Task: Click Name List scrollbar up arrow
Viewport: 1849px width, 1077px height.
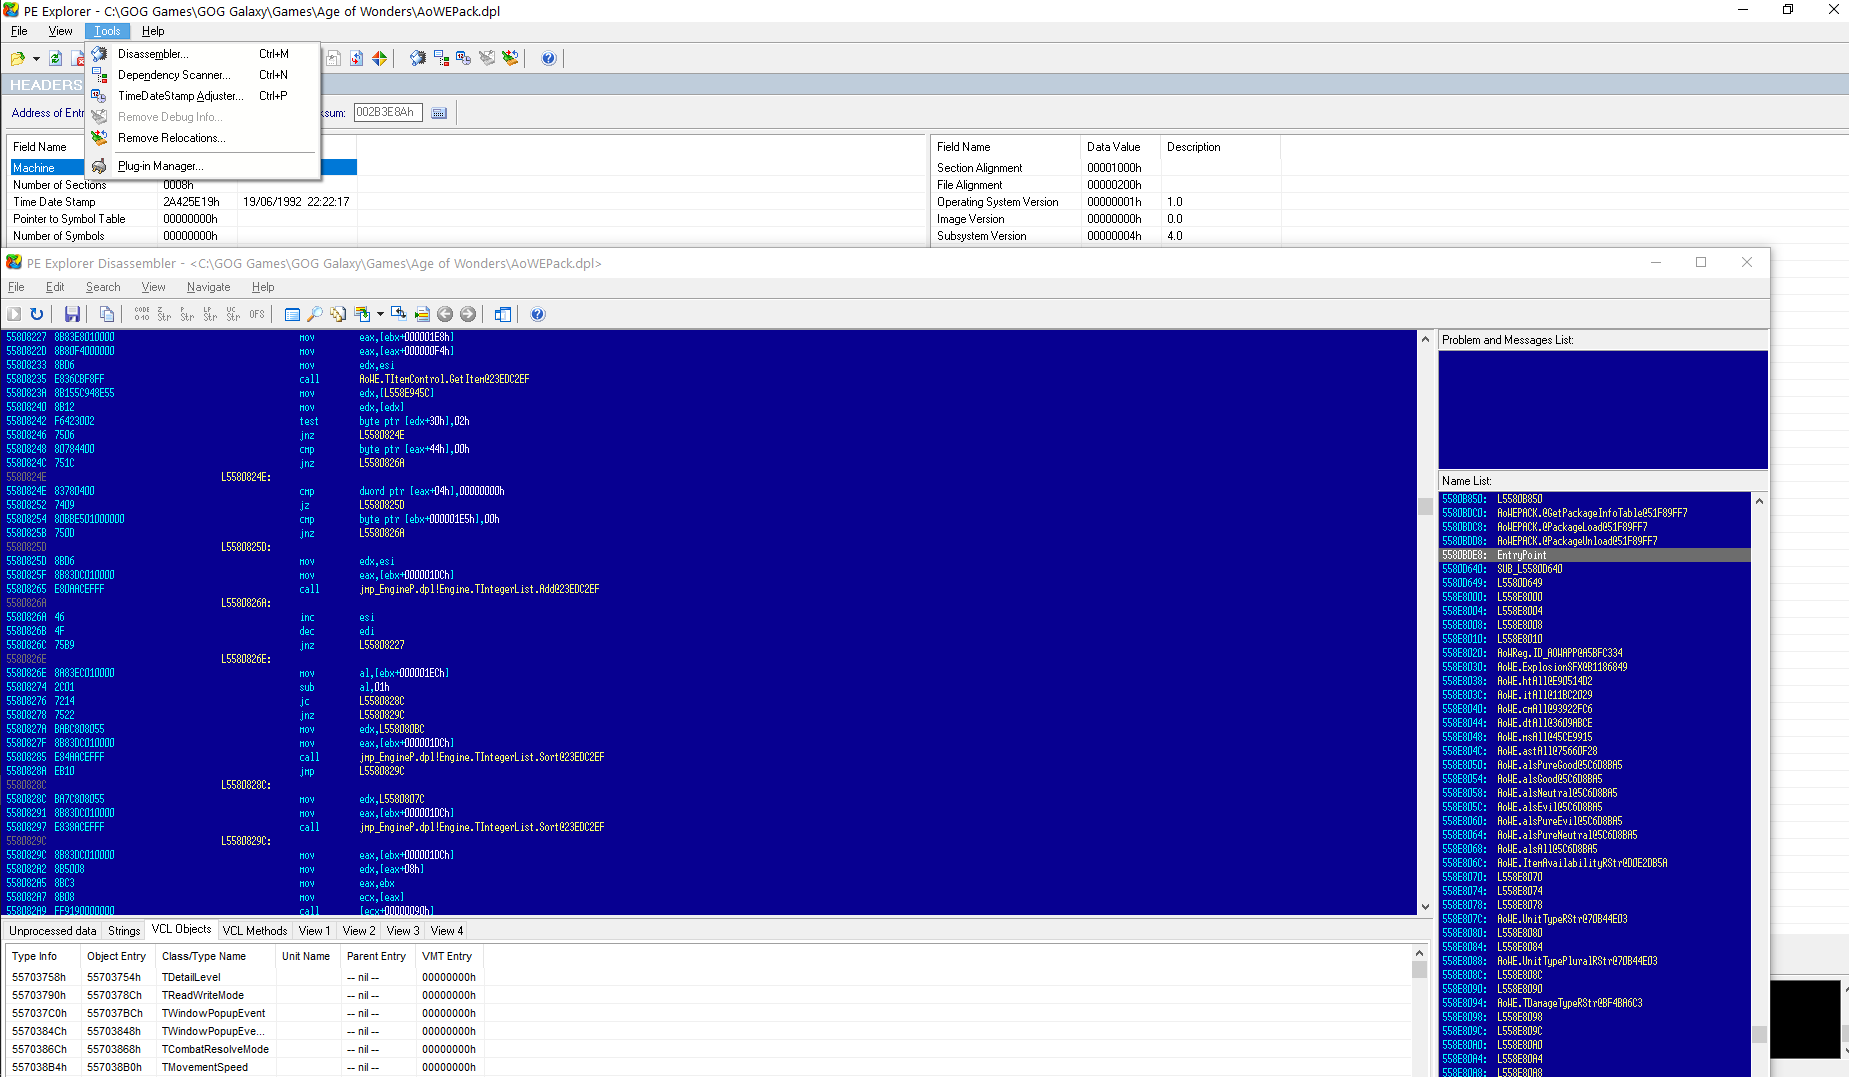Action: coord(1759,500)
